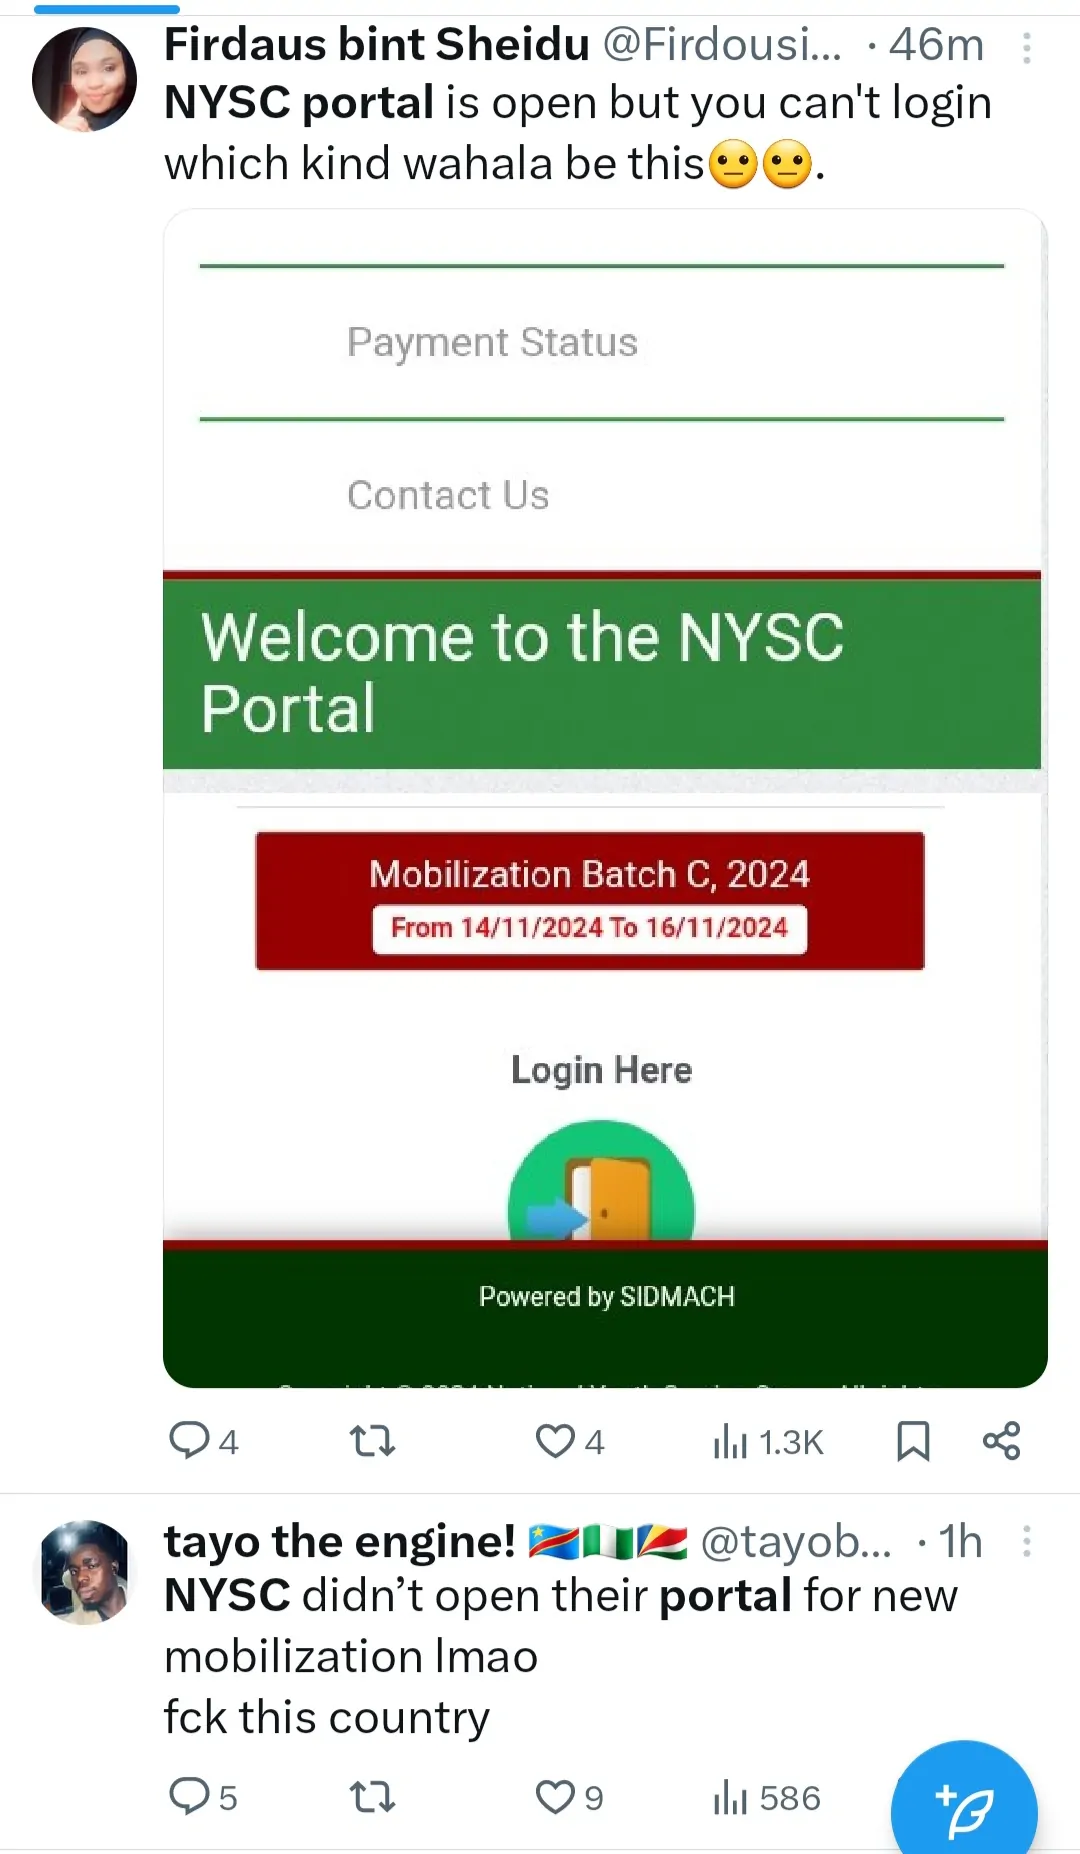The image size is (1080, 1854).
Task: Open more options on Firdaus's tweet
Action: coord(1026,47)
